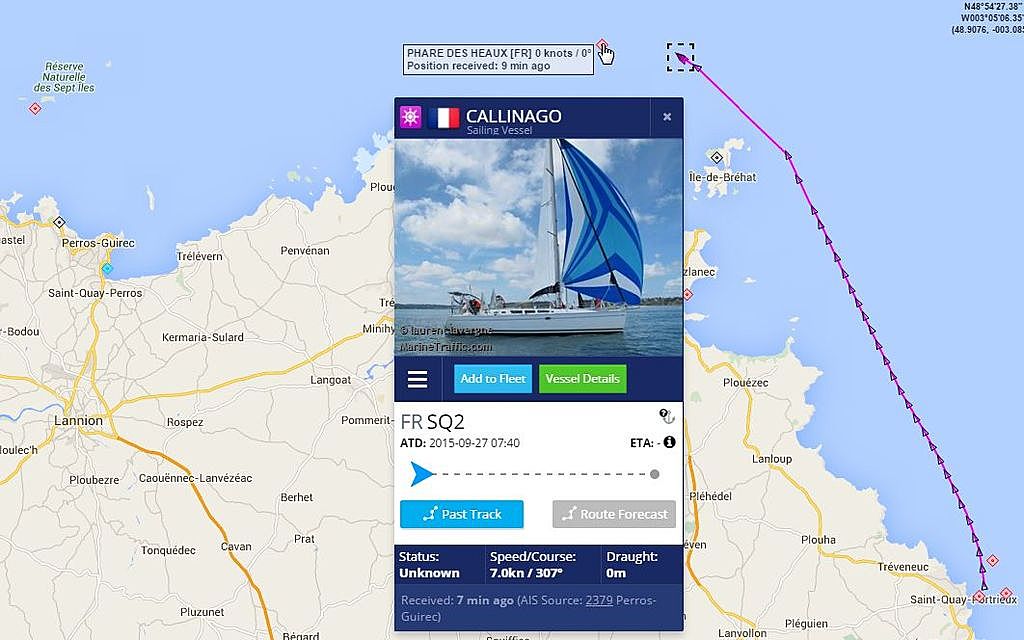Click the blue arrow on voyage progress line
This screenshot has width=1024, height=640.
pyautogui.click(x=422, y=474)
